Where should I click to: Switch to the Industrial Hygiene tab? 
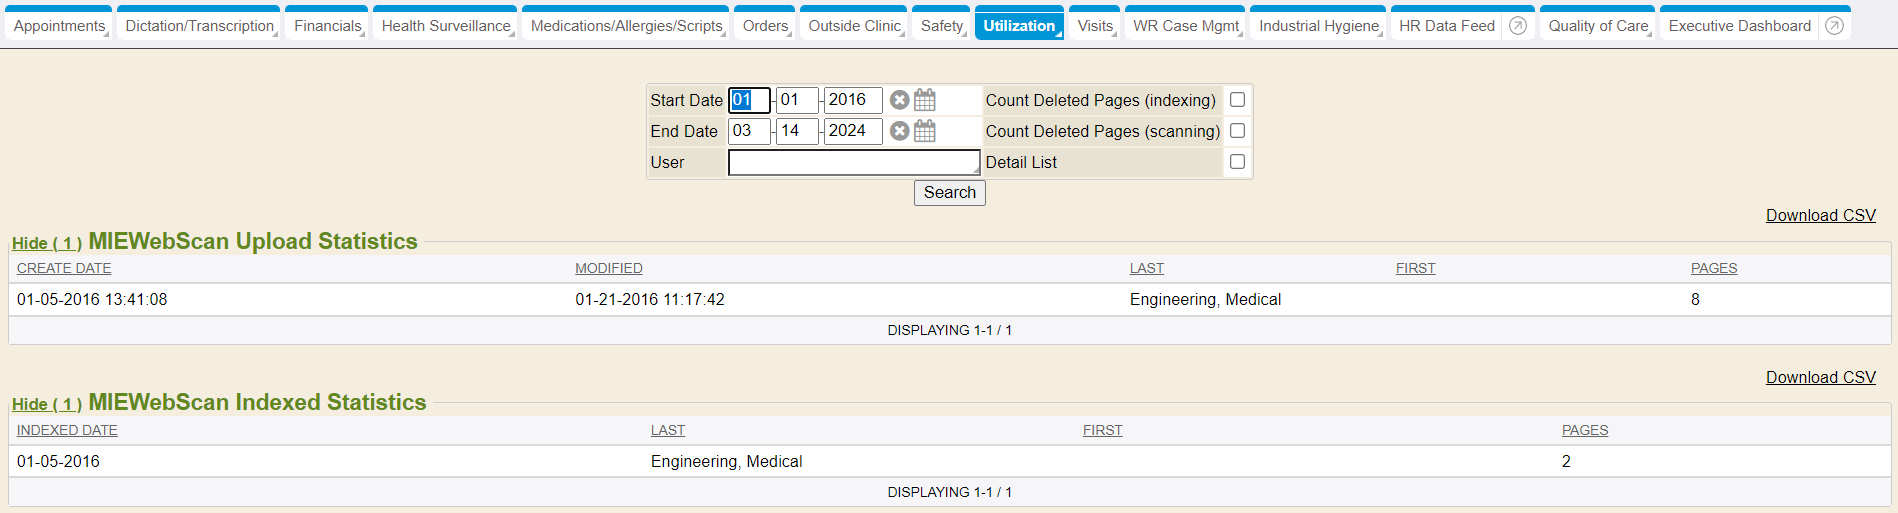tap(1318, 26)
